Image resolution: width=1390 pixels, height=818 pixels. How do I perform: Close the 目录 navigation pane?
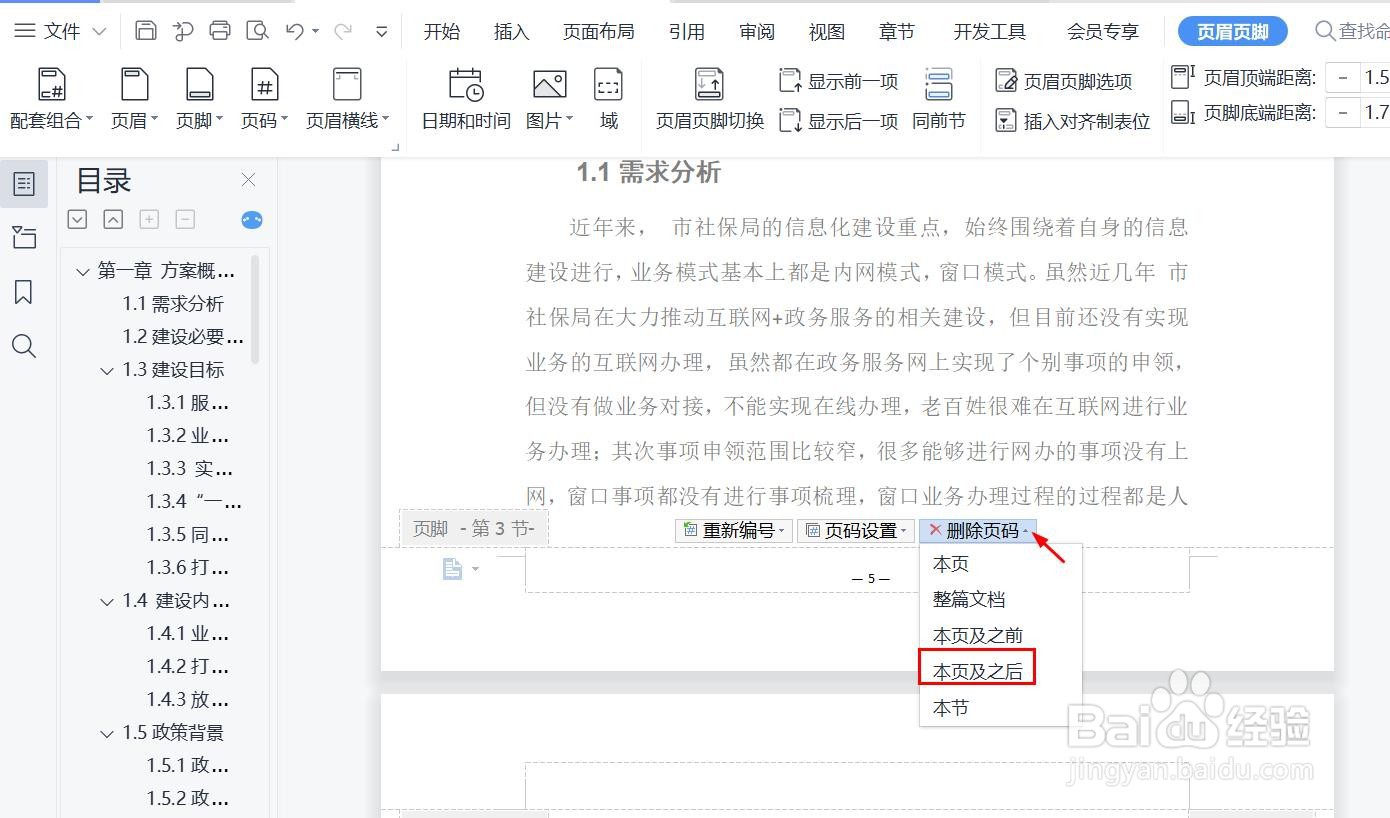248,180
